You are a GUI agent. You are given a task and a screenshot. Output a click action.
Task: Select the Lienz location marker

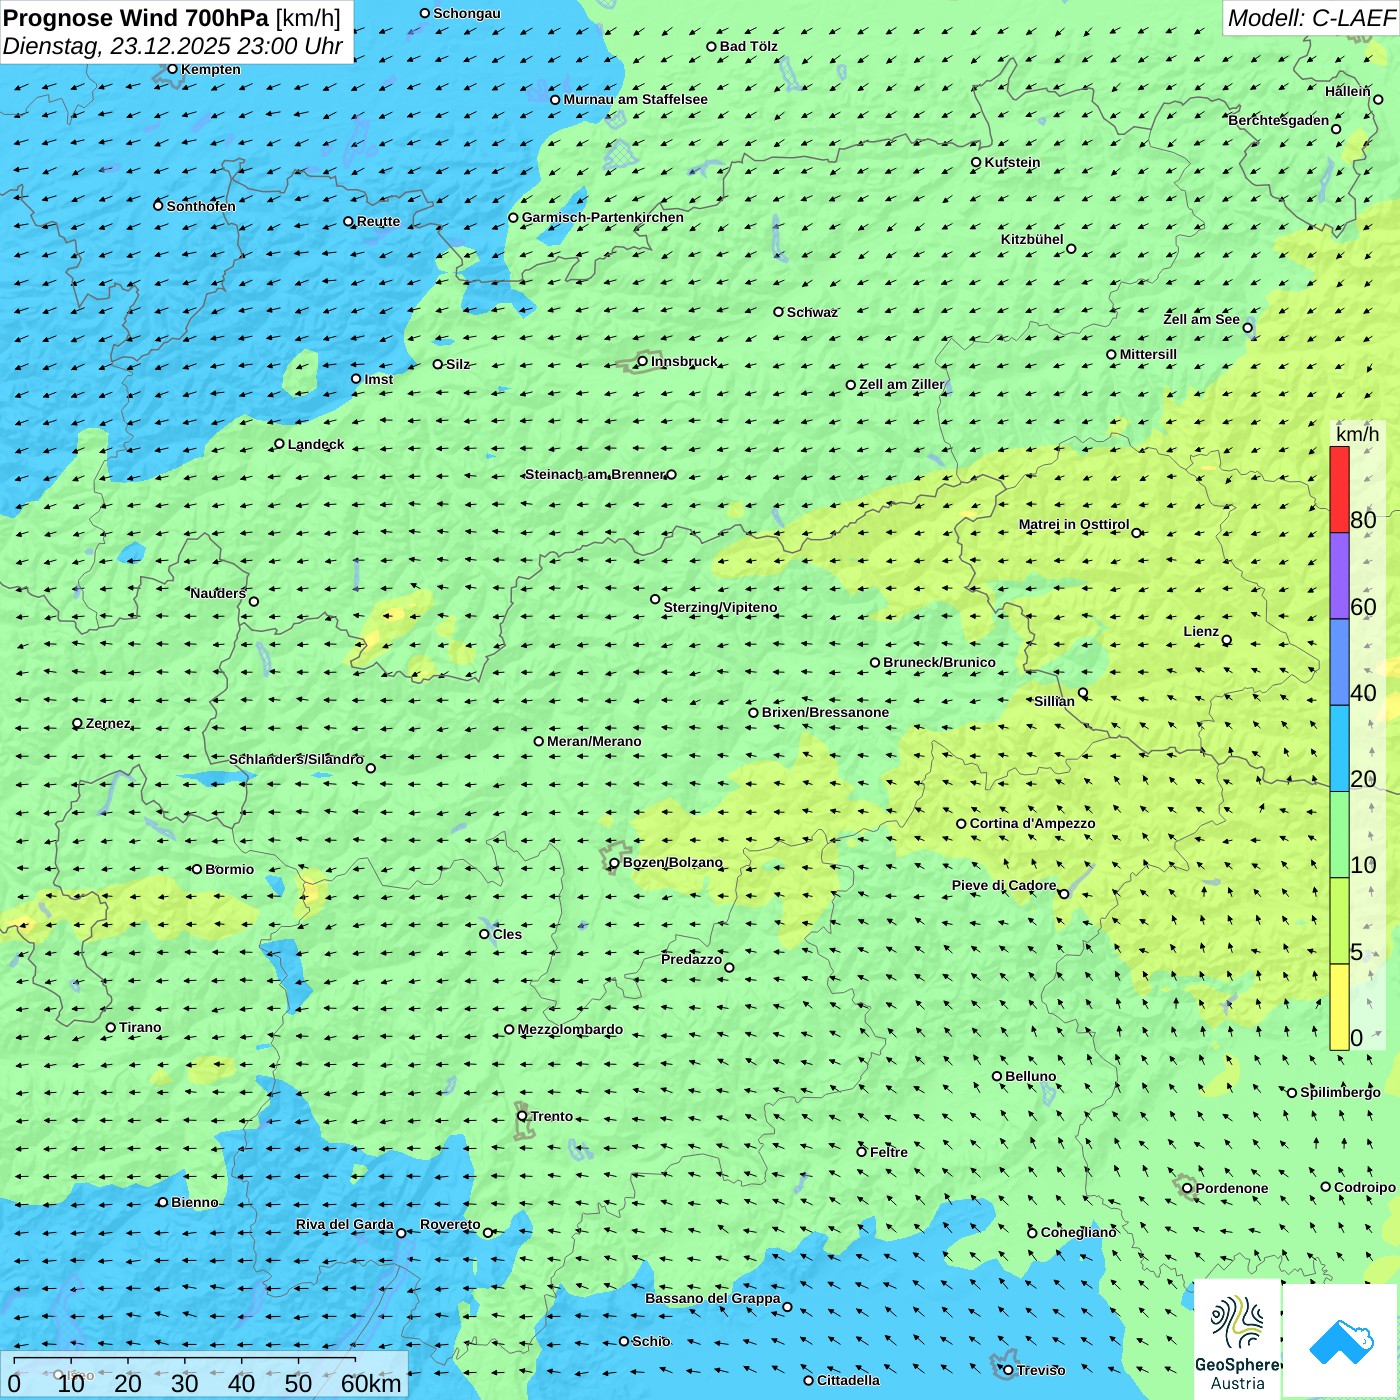pyautogui.click(x=1227, y=640)
